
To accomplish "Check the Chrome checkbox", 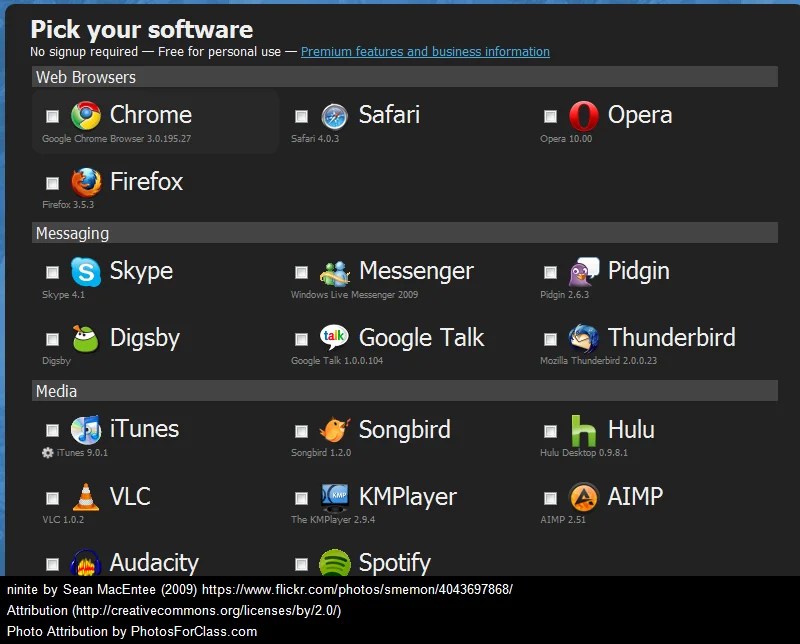I will point(53,116).
